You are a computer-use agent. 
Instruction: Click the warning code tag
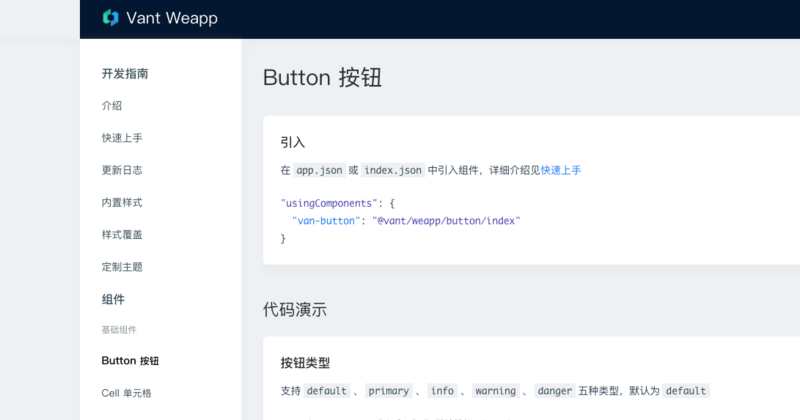495,391
